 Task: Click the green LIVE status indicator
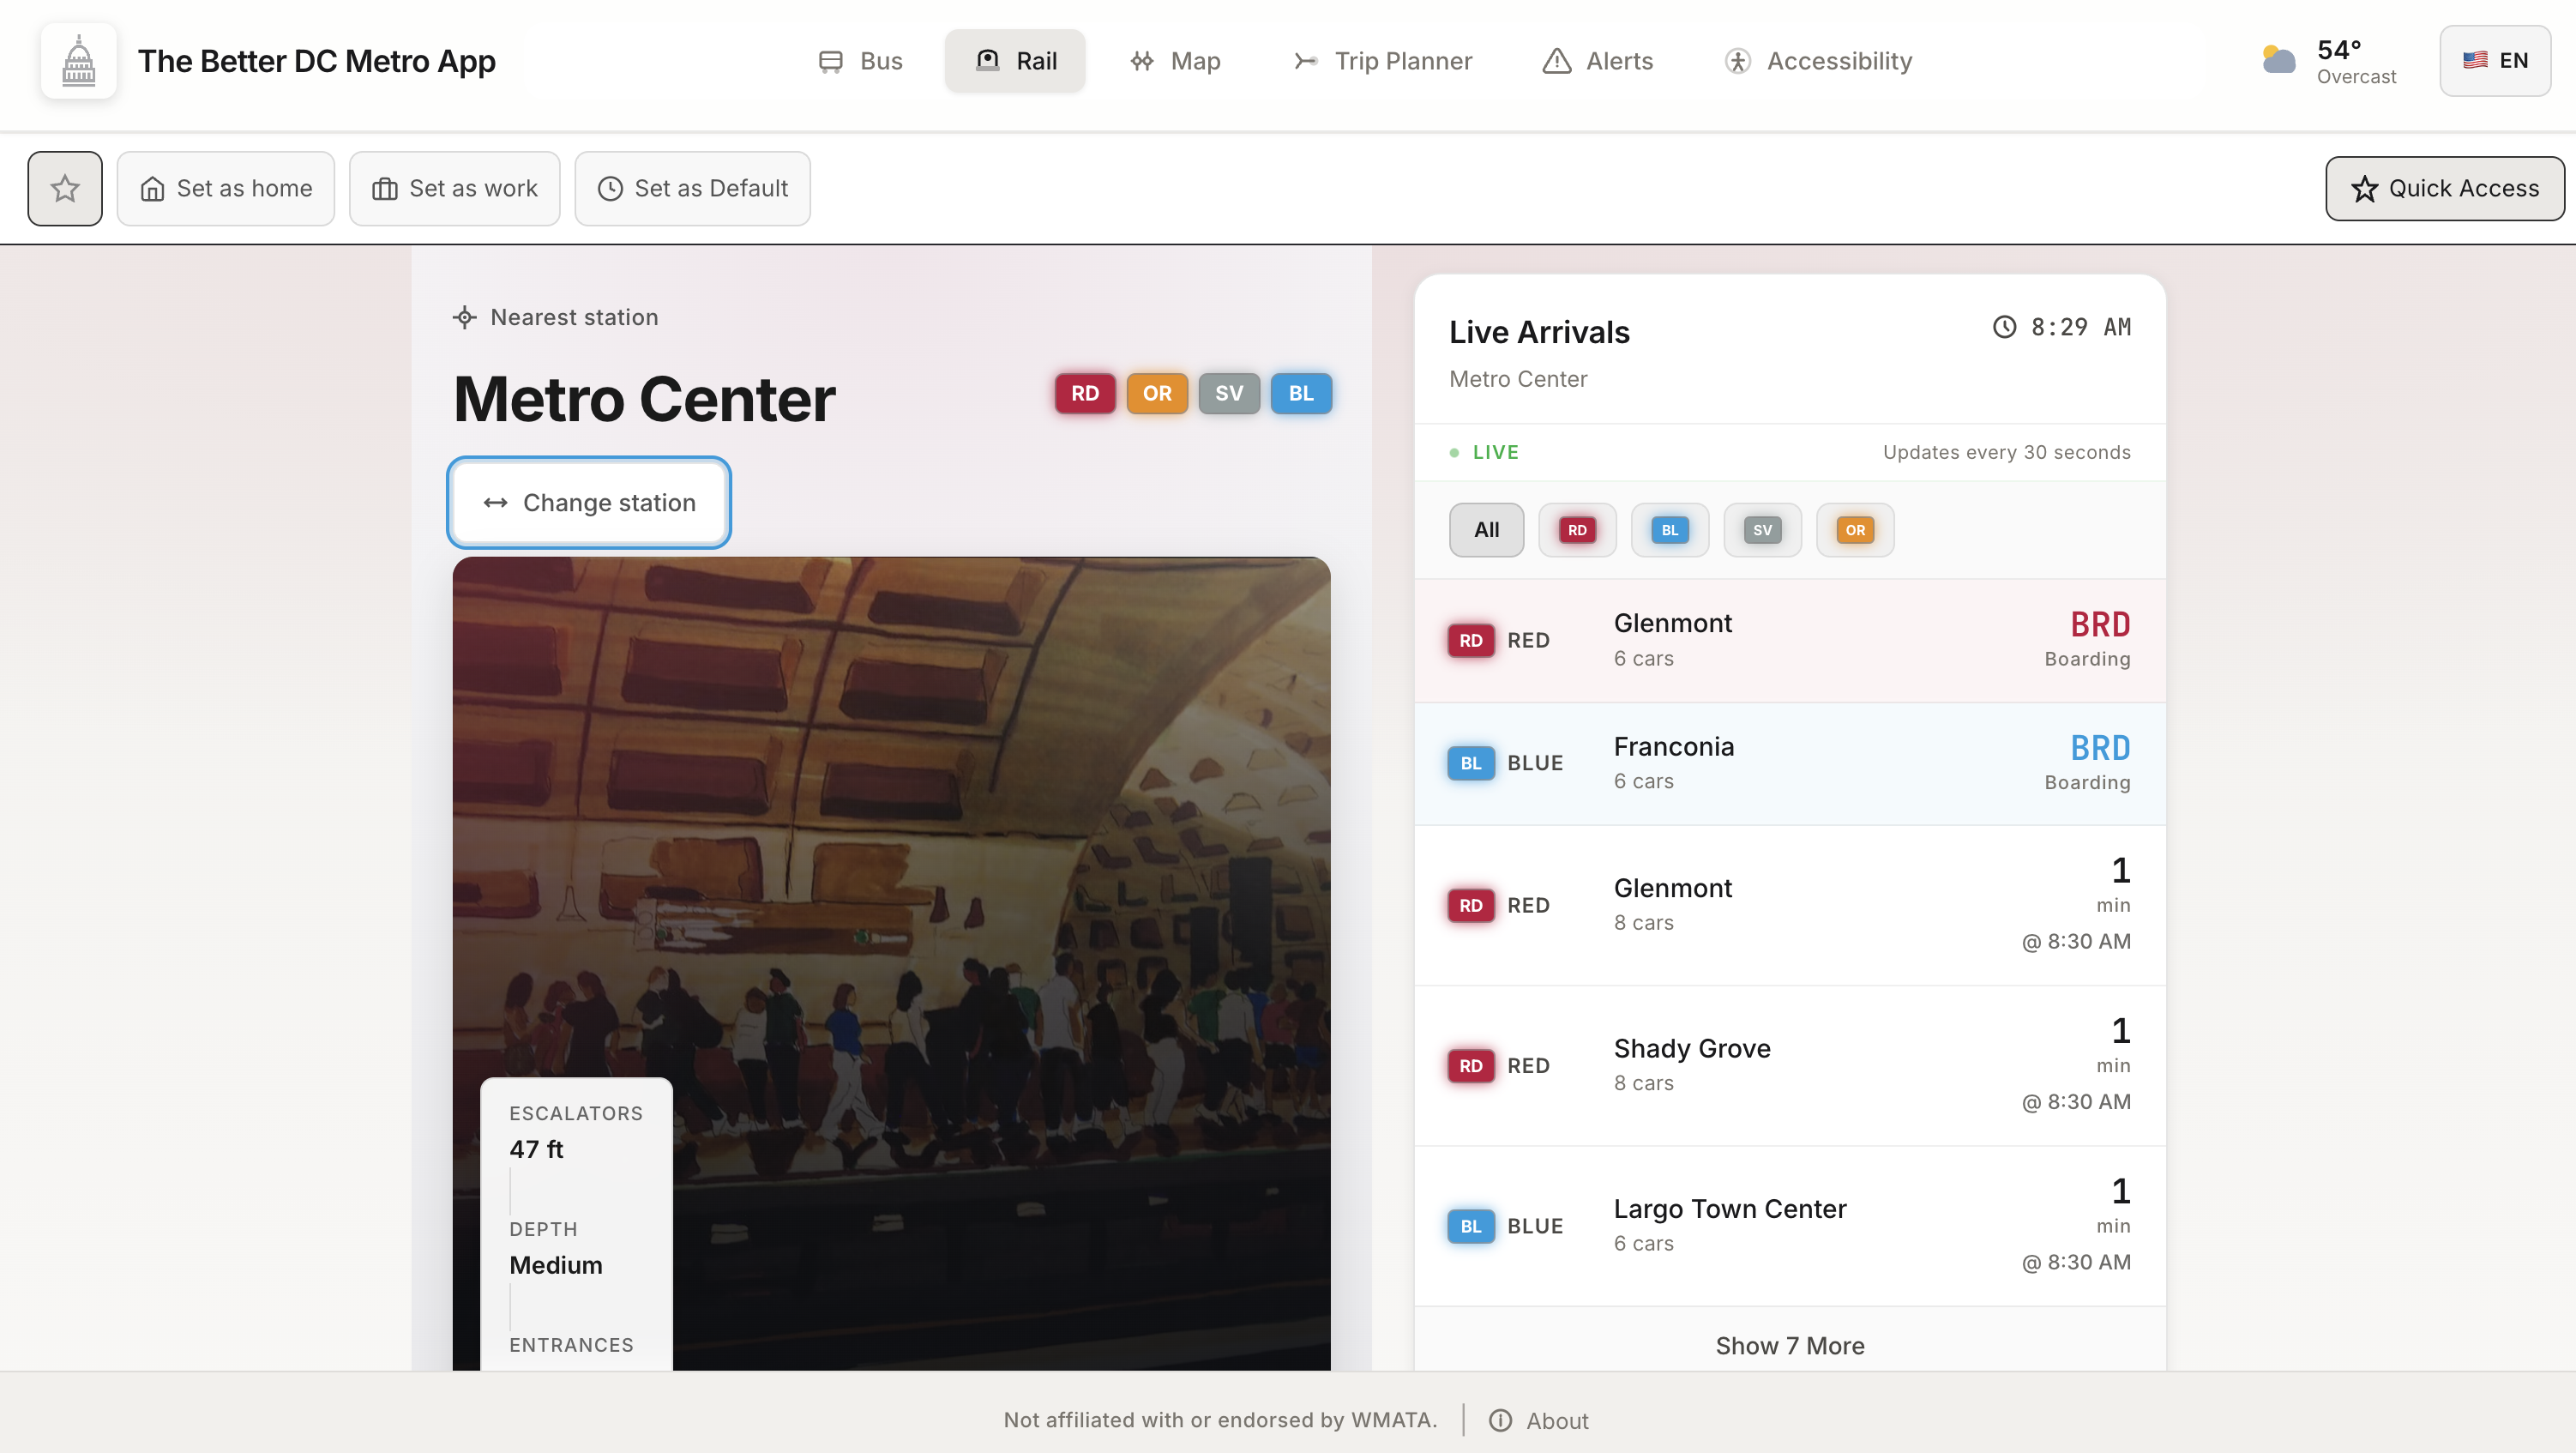(x=1484, y=452)
